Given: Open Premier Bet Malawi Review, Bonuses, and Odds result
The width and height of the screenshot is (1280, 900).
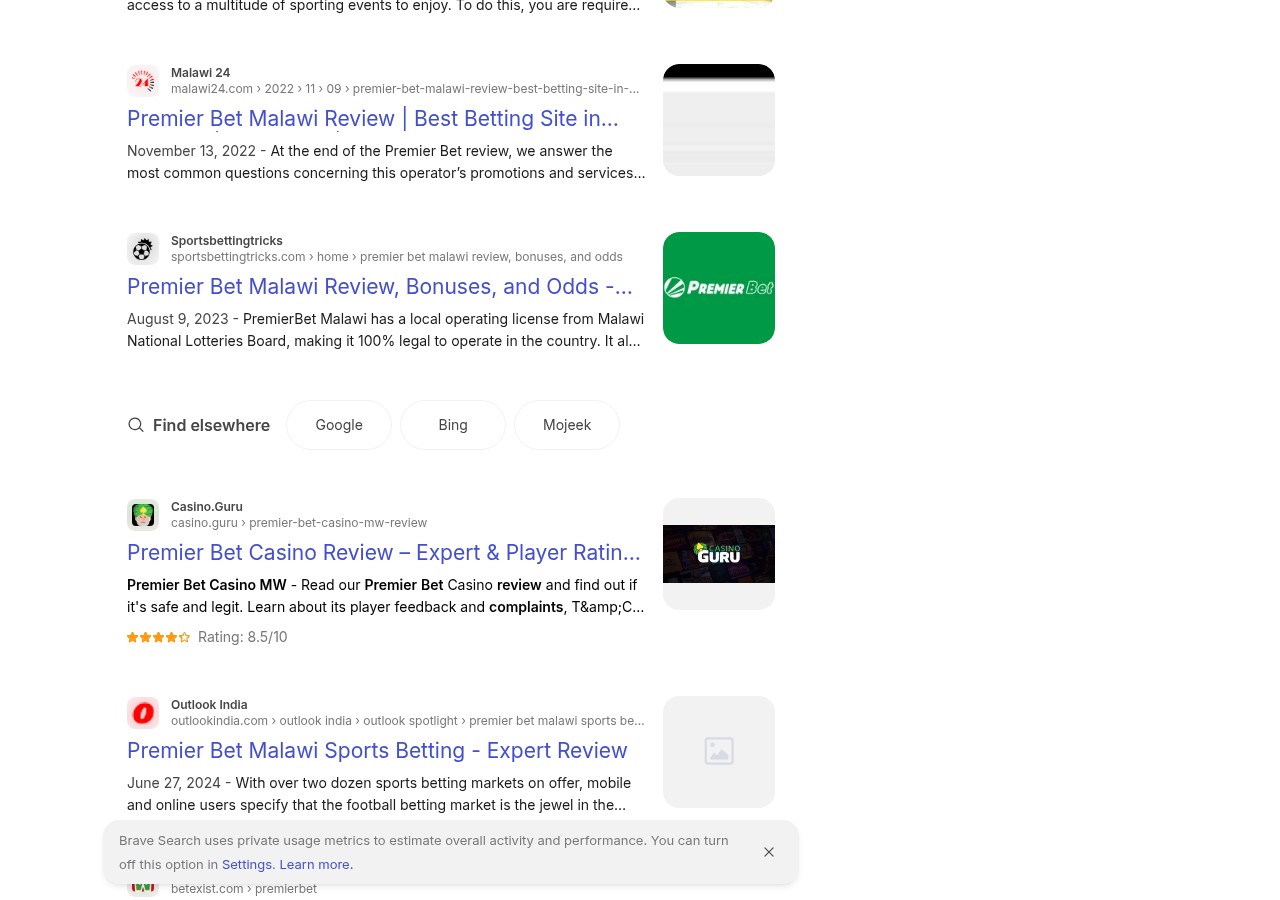Looking at the screenshot, I should [380, 286].
